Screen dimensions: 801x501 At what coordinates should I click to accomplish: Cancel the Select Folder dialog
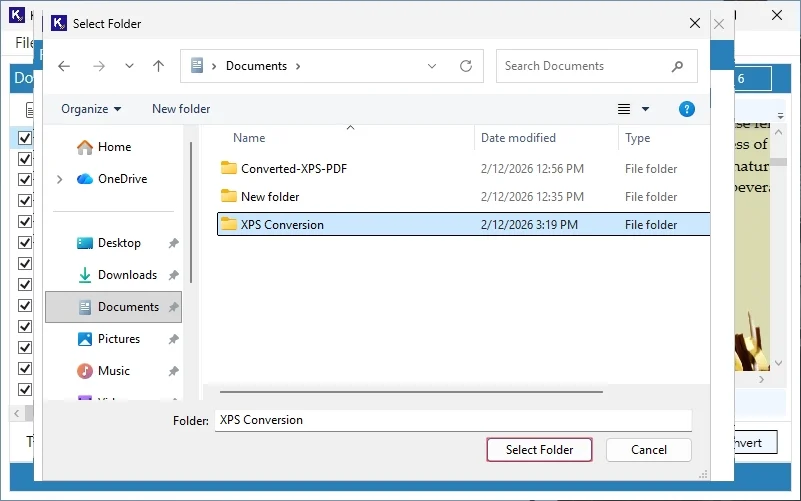[x=649, y=449]
